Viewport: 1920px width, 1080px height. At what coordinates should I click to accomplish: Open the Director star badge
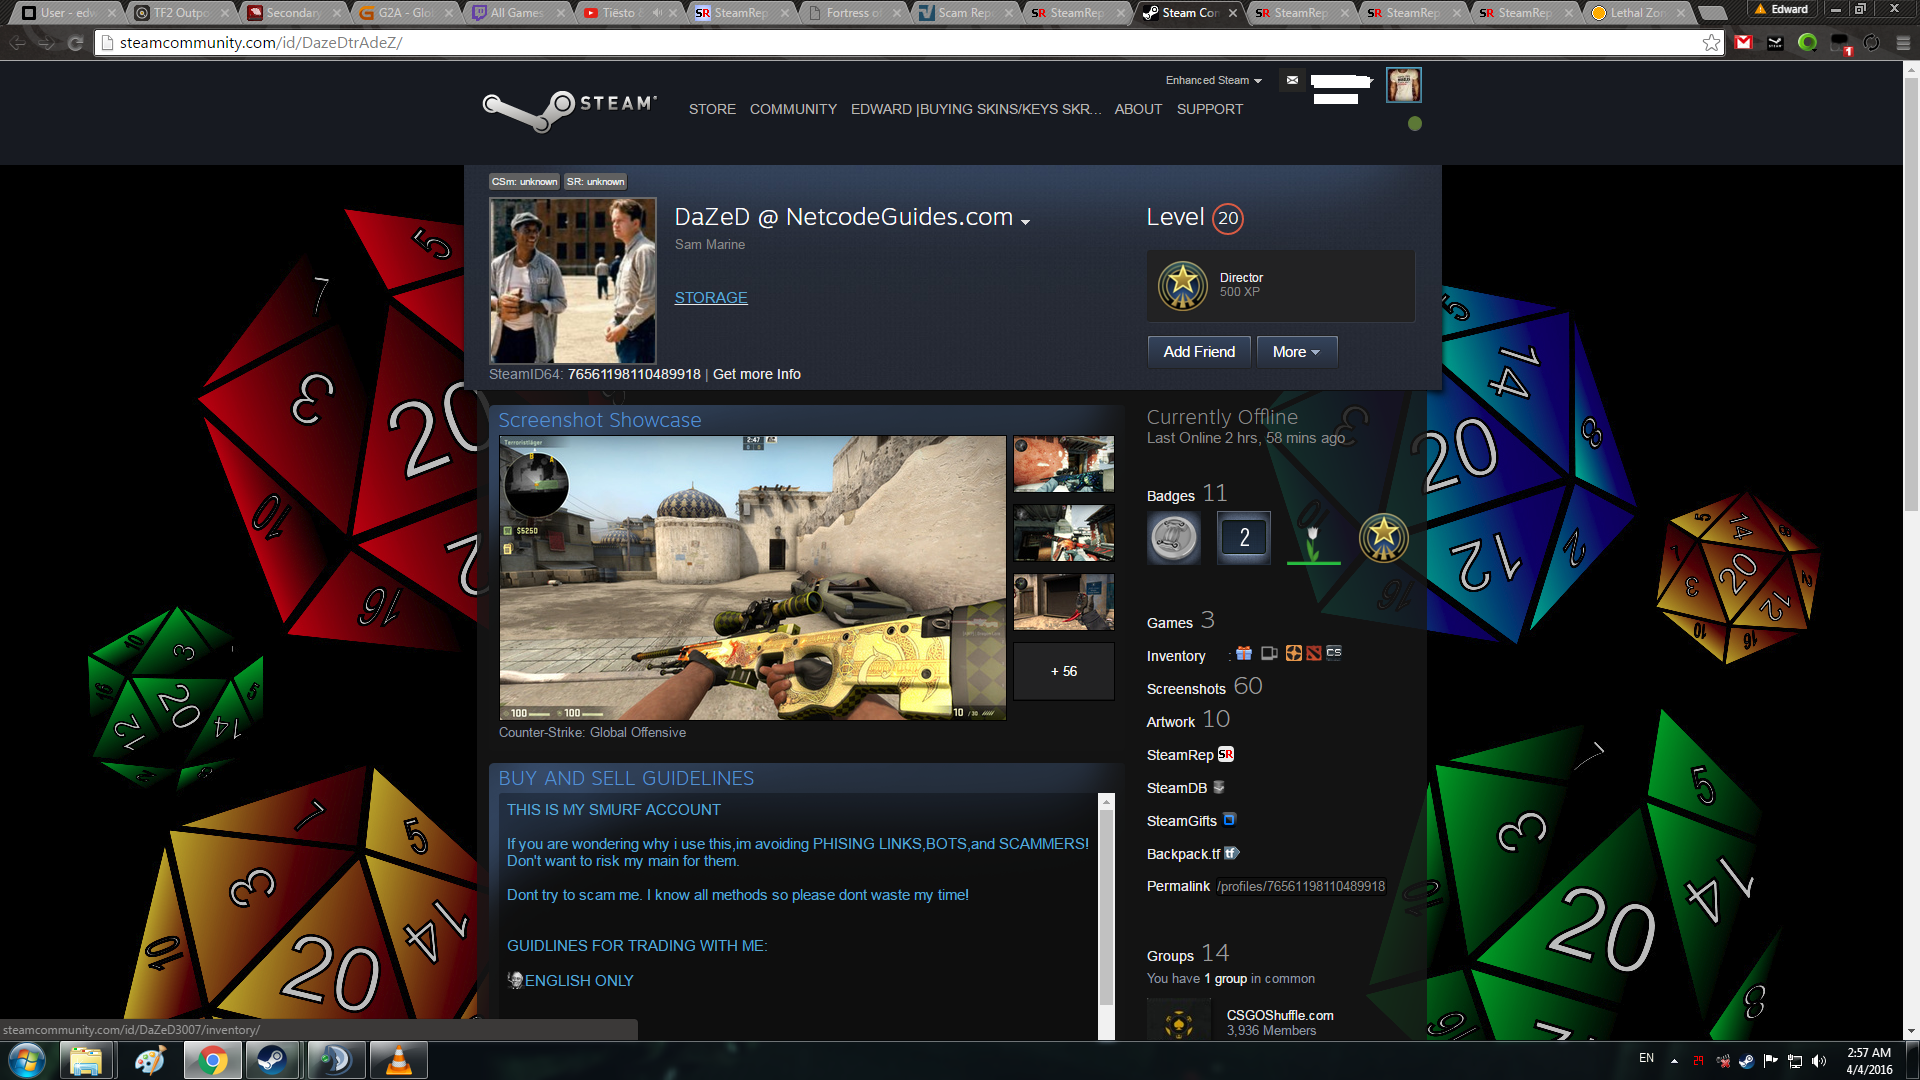1182,286
